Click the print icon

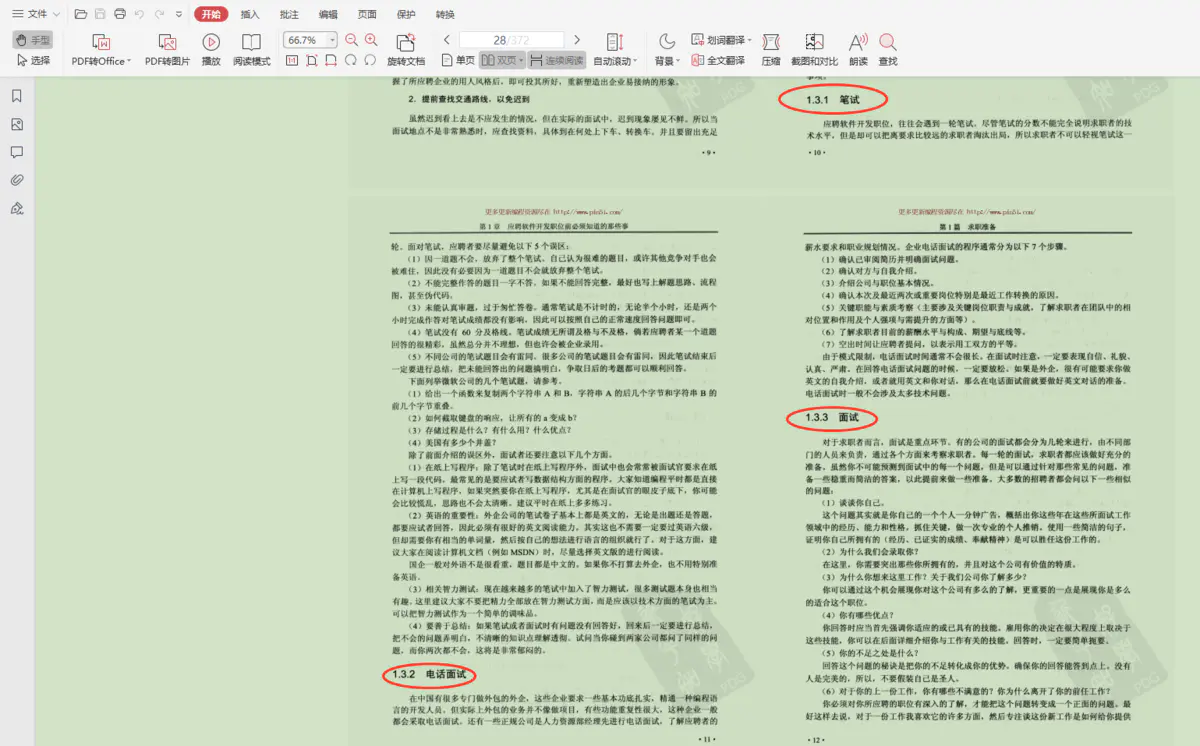click(x=120, y=14)
